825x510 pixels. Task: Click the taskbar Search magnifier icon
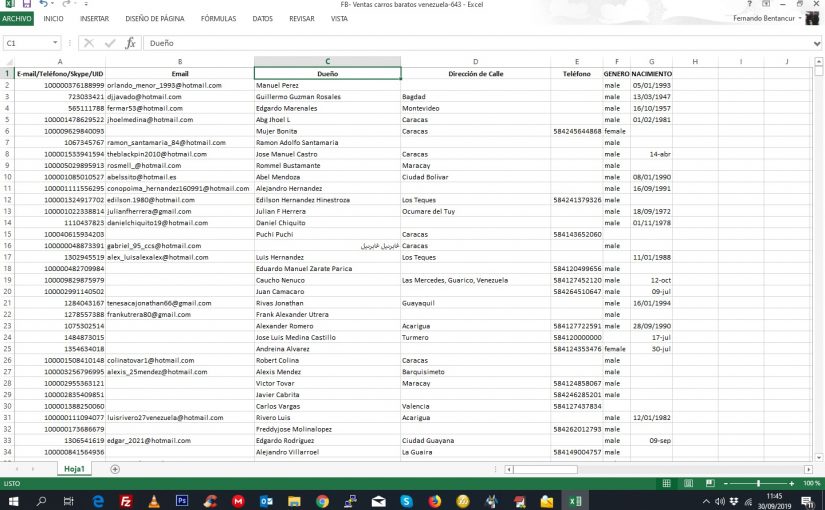(41, 501)
